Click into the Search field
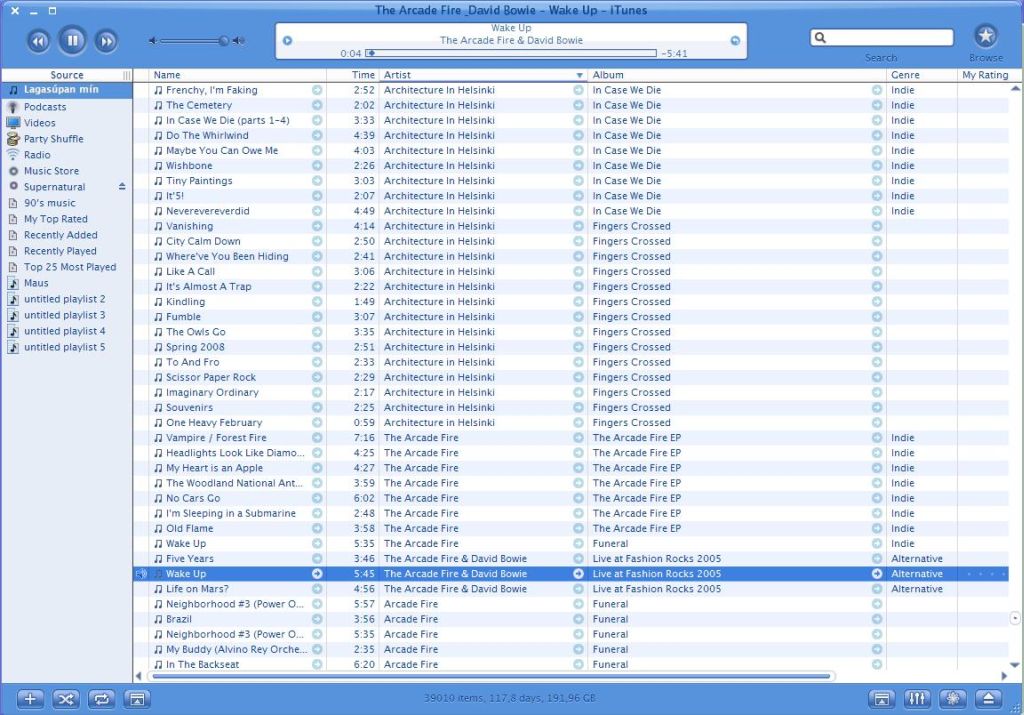 click(882, 38)
